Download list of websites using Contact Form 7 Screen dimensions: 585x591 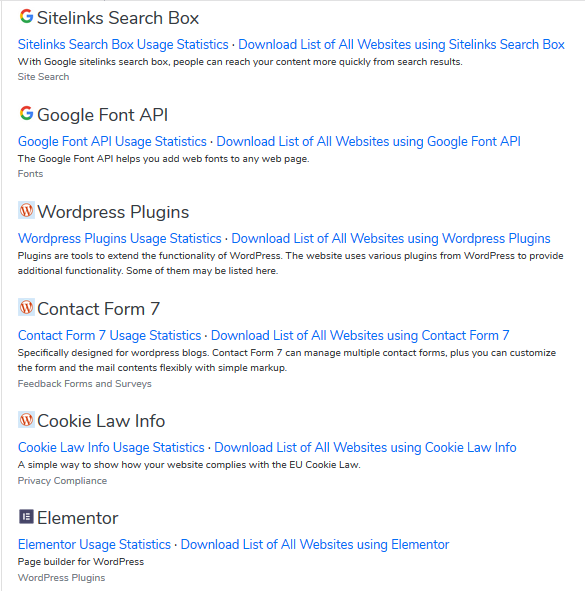tap(360, 335)
